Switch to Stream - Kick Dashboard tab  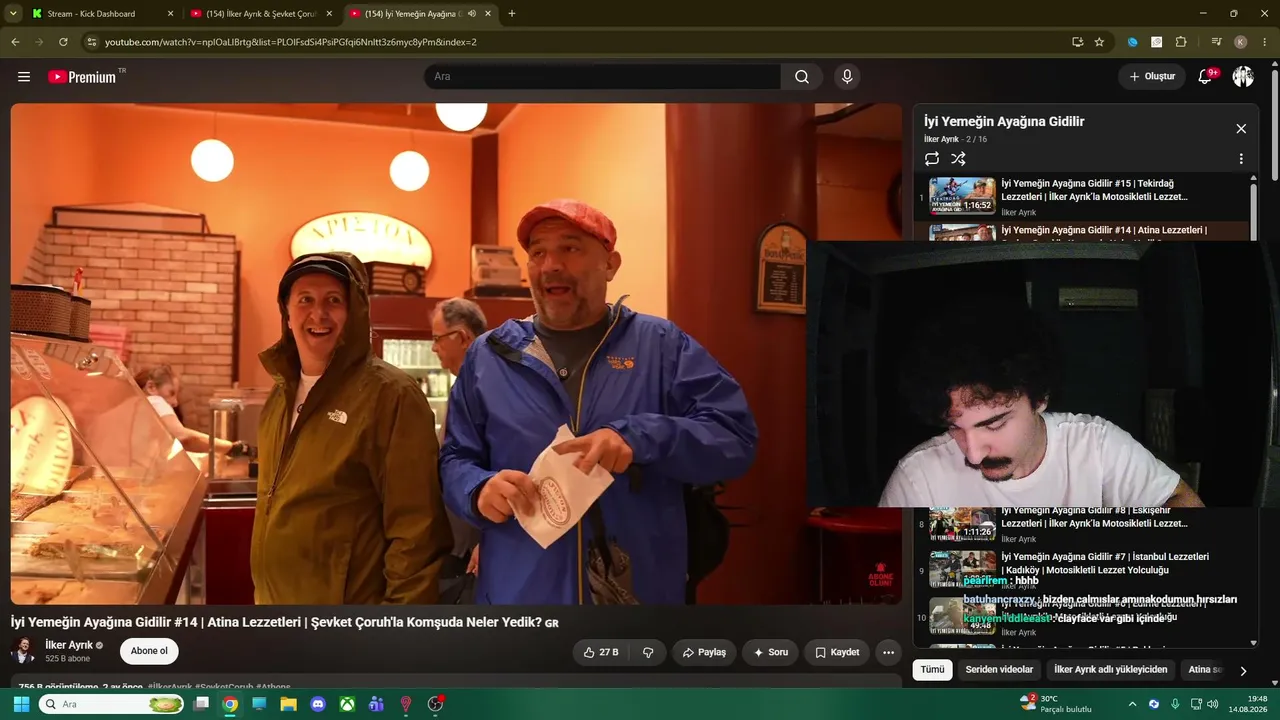pyautogui.click(x=98, y=14)
